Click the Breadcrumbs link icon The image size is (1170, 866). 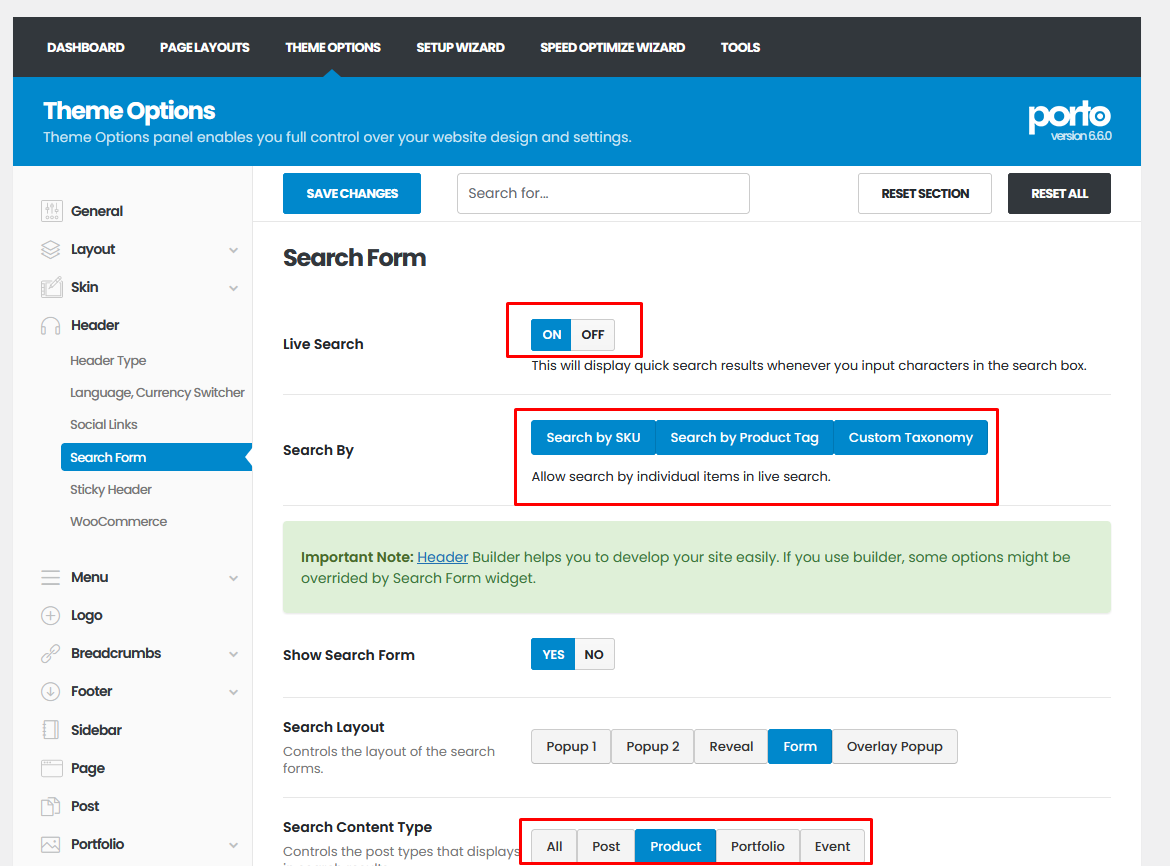[x=51, y=653]
